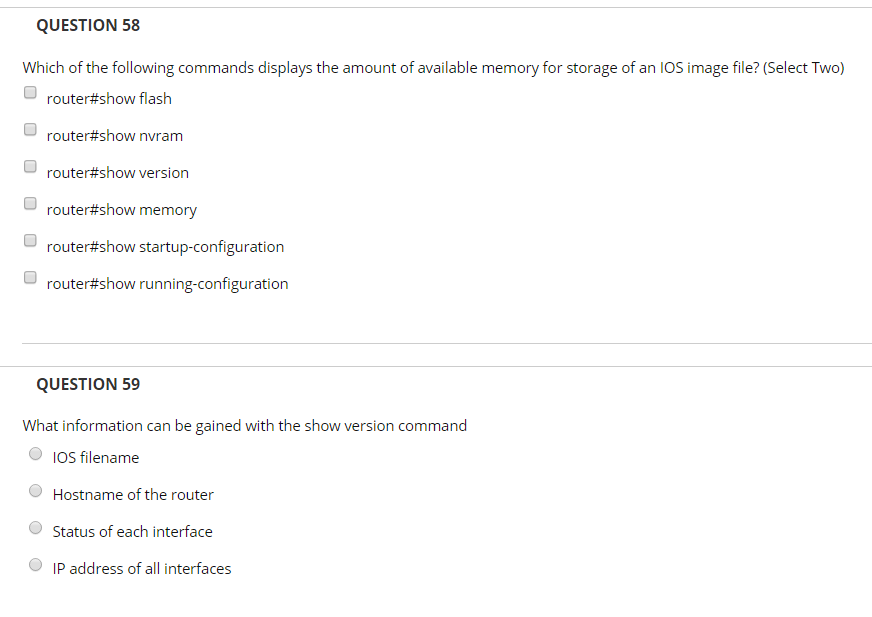
Task: Check 'router#show running-configuration' option
Action: click(30, 277)
